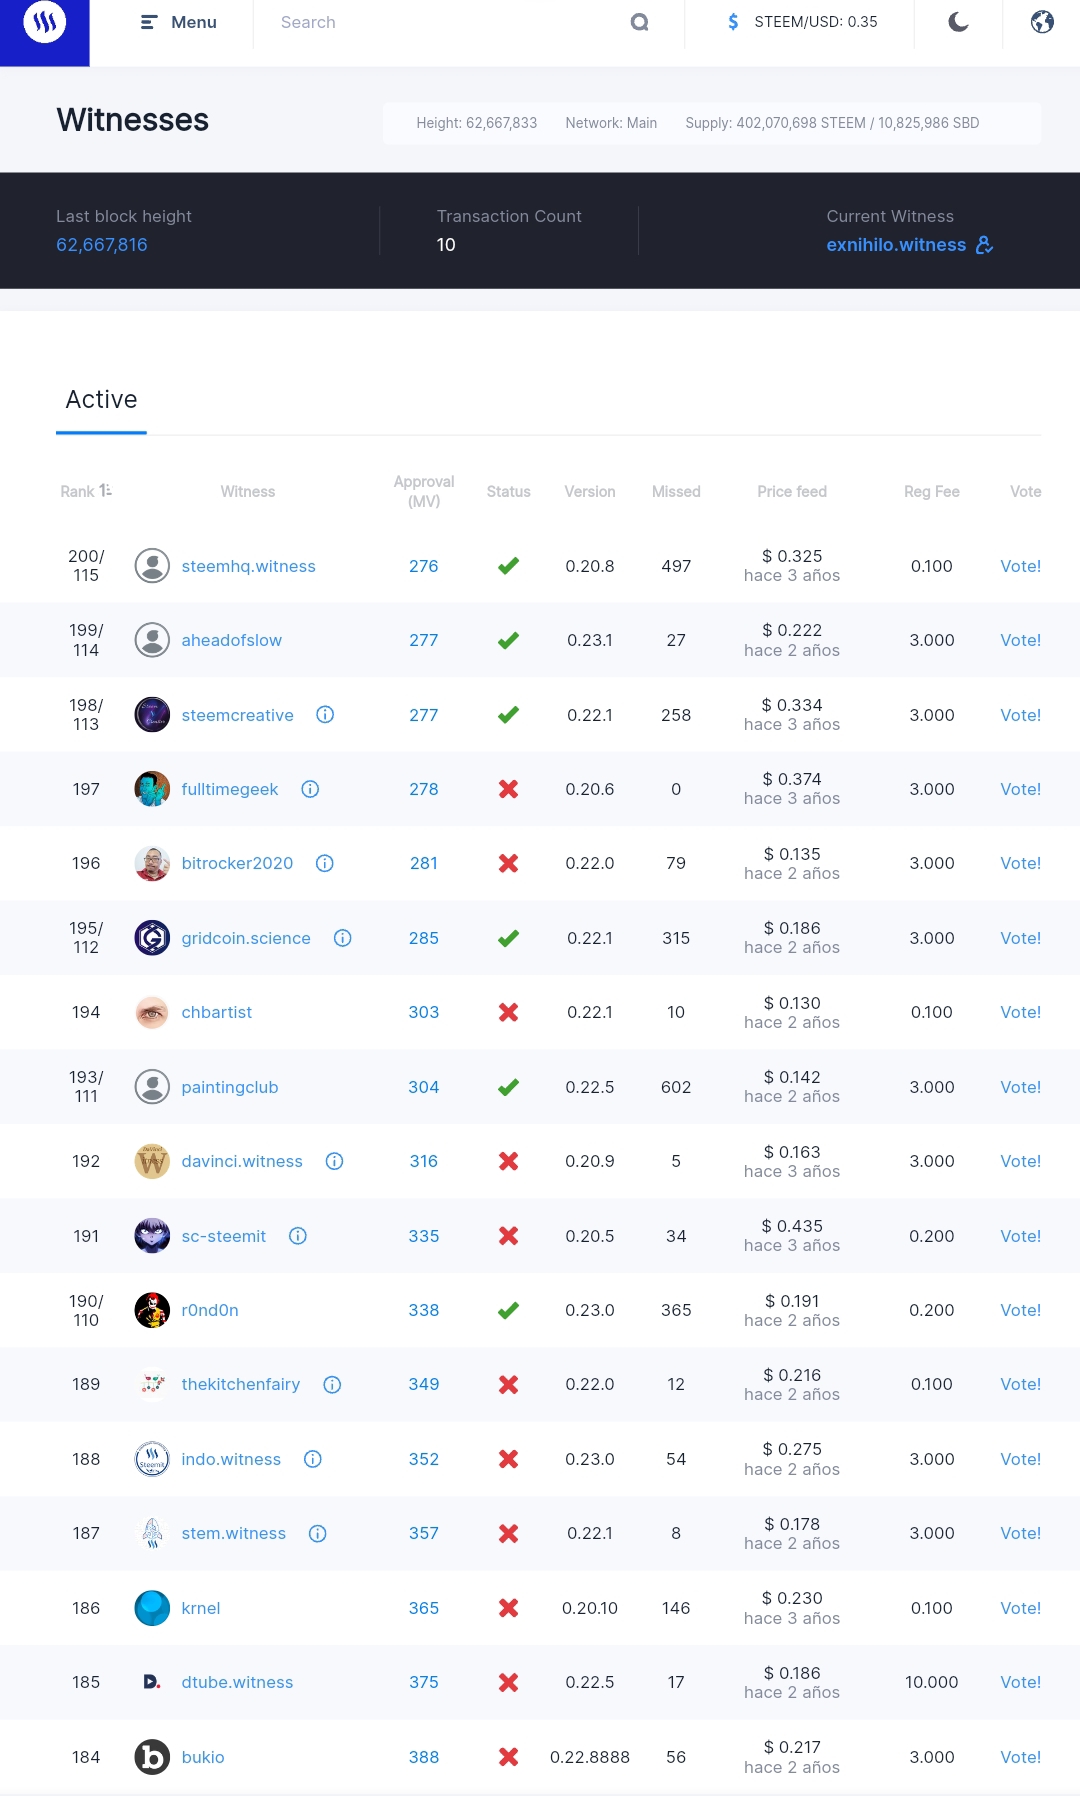The width and height of the screenshot is (1080, 1796).
Task: Open aheadofslow witness link
Action: [231, 640]
